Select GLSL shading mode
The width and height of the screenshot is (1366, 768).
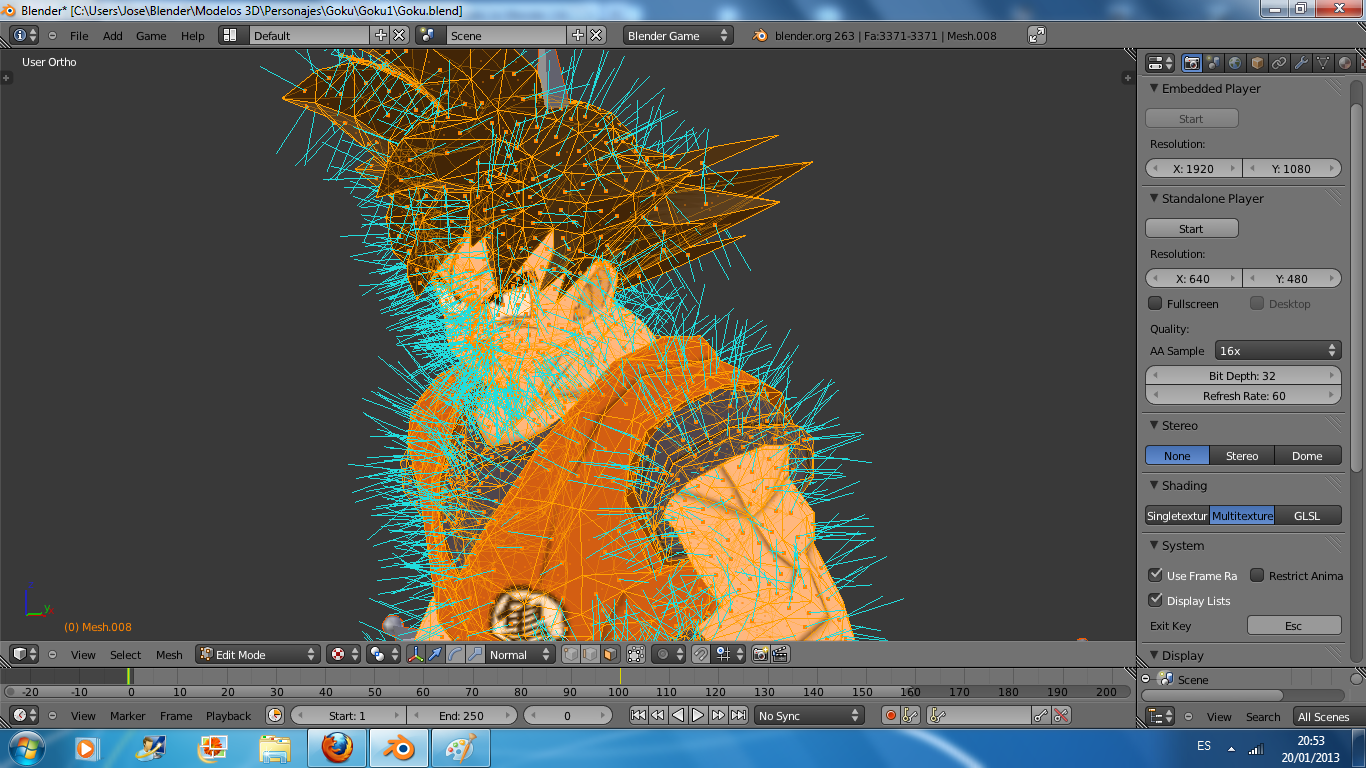point(1307,516)
